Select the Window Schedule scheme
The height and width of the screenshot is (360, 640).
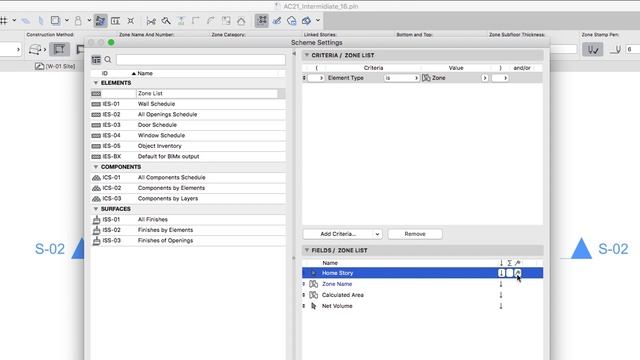(188, 136)
